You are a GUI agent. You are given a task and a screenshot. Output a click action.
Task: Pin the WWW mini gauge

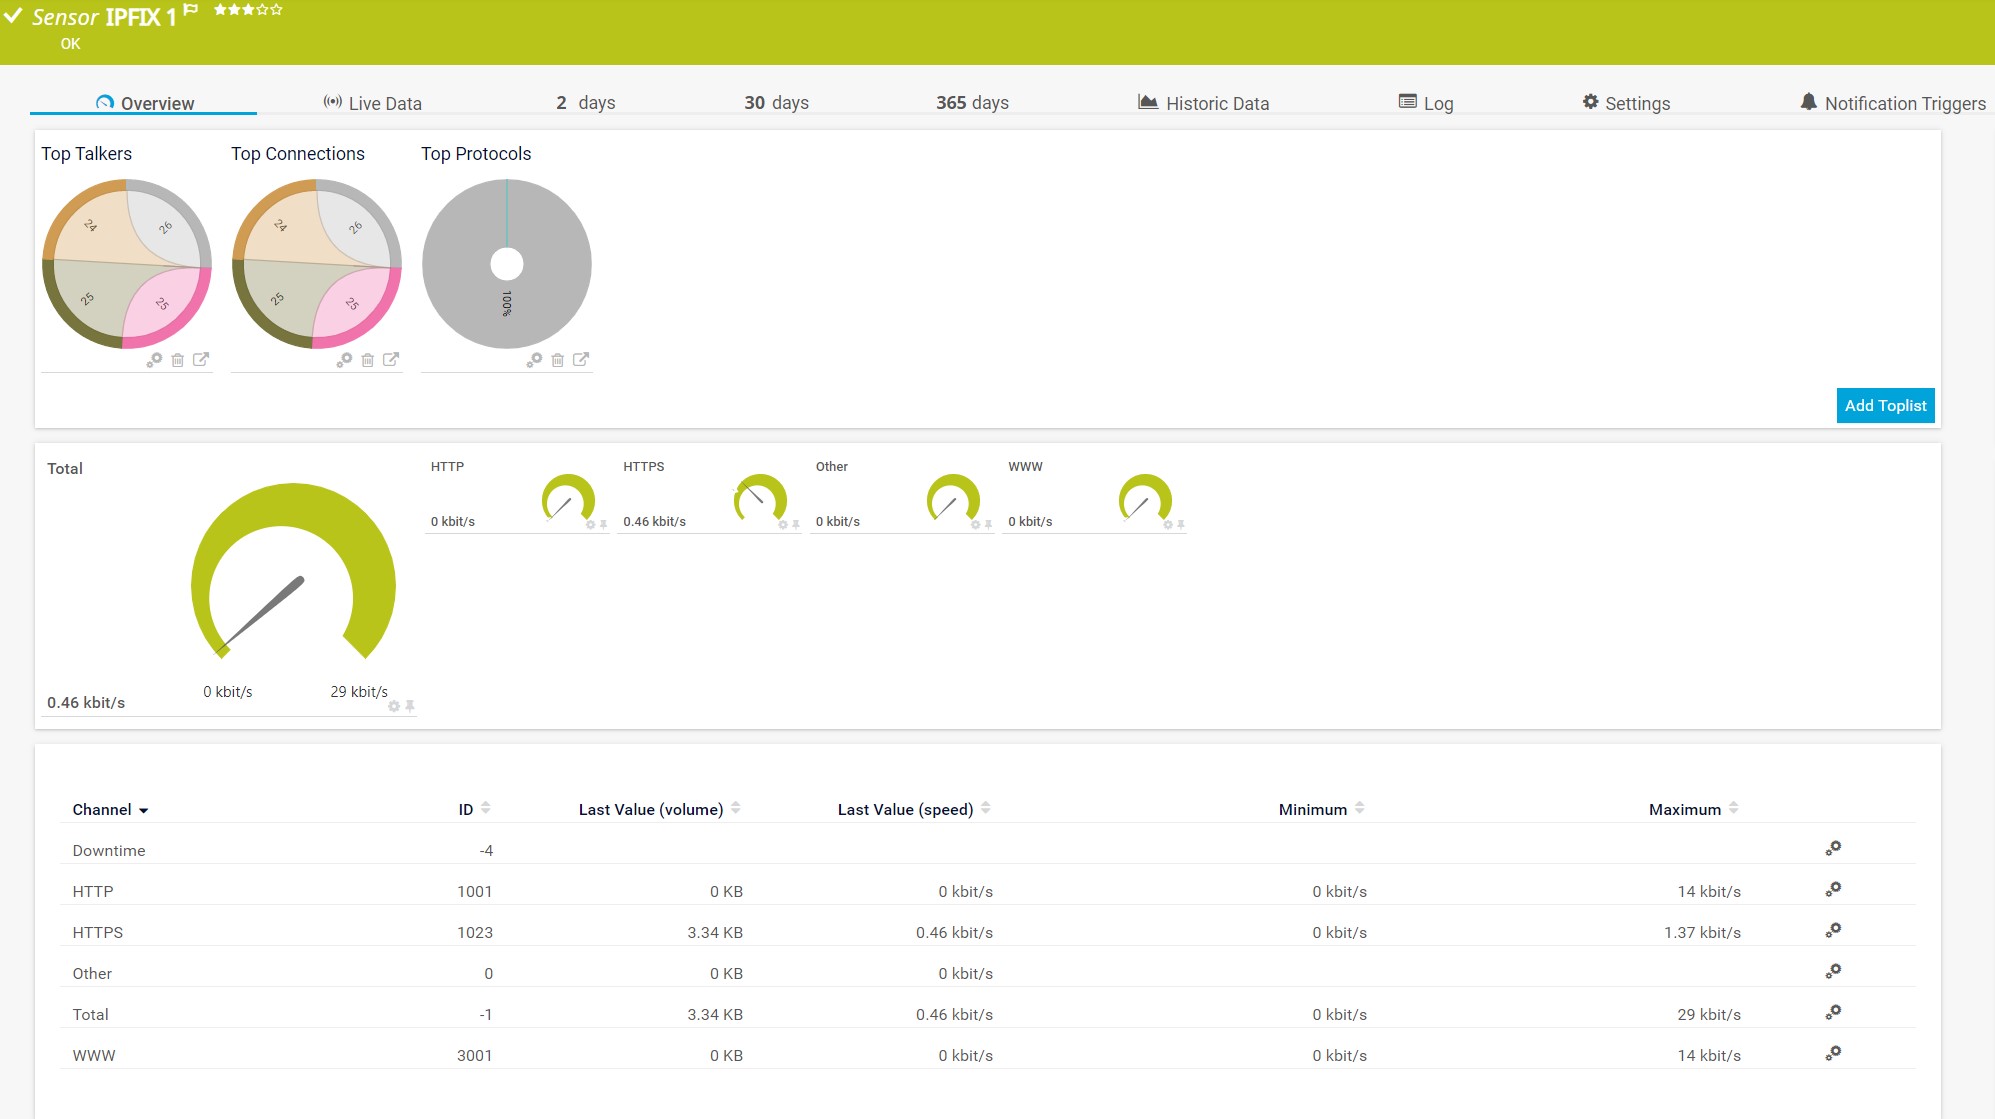click(x=1181, y=525)
